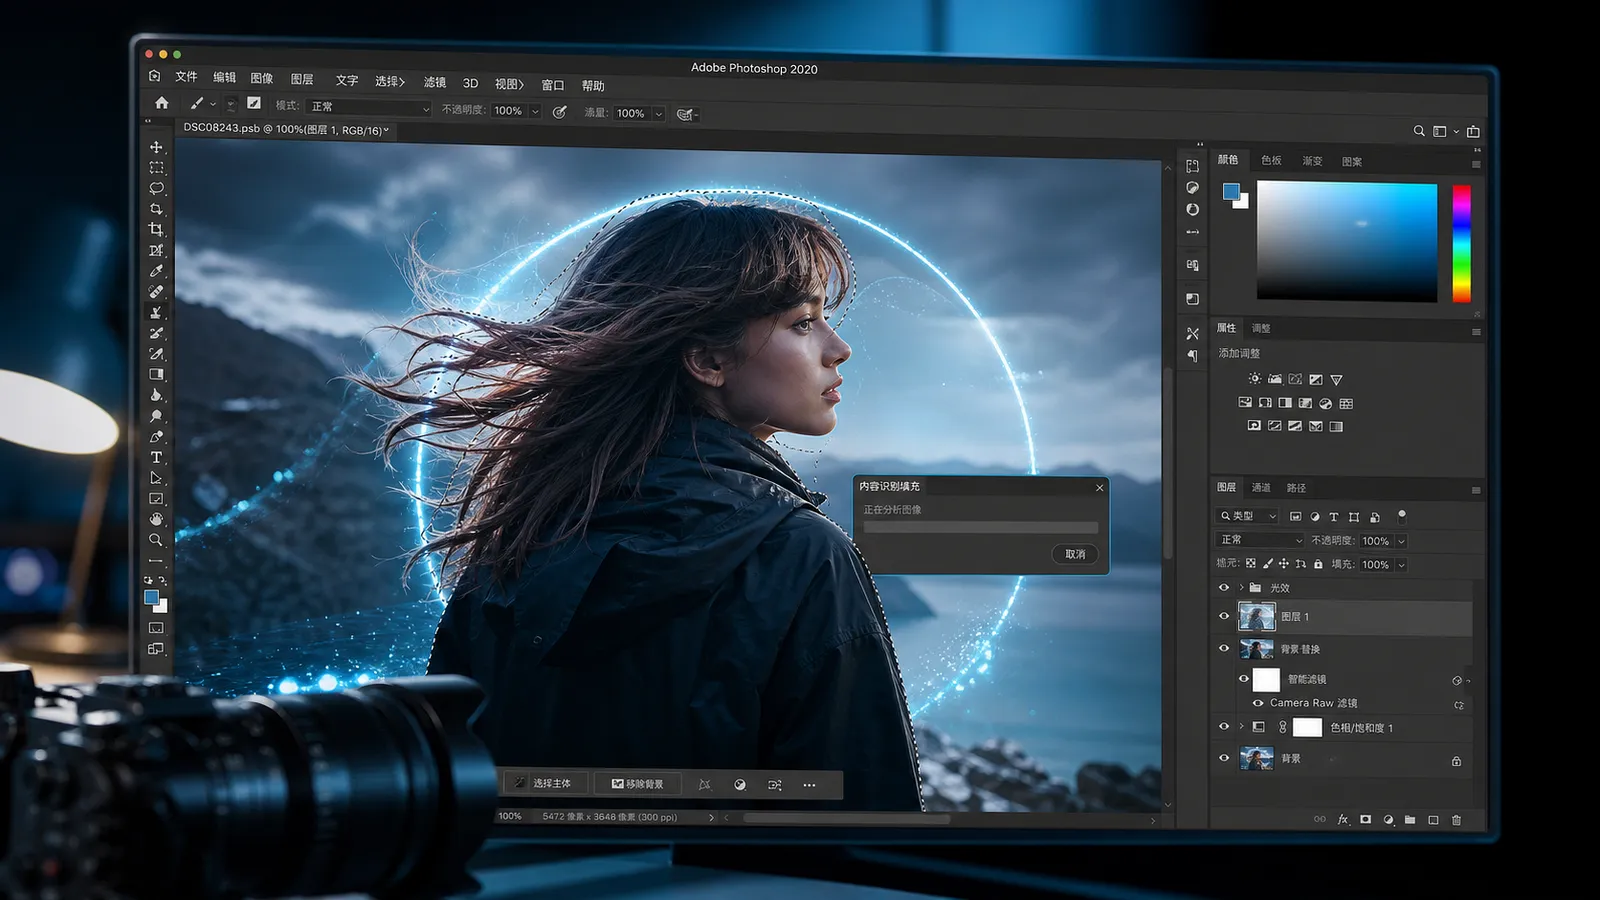This screenshot has width=1600, height=900.
Task: Expand the 光效 group
Action: 1241,588
